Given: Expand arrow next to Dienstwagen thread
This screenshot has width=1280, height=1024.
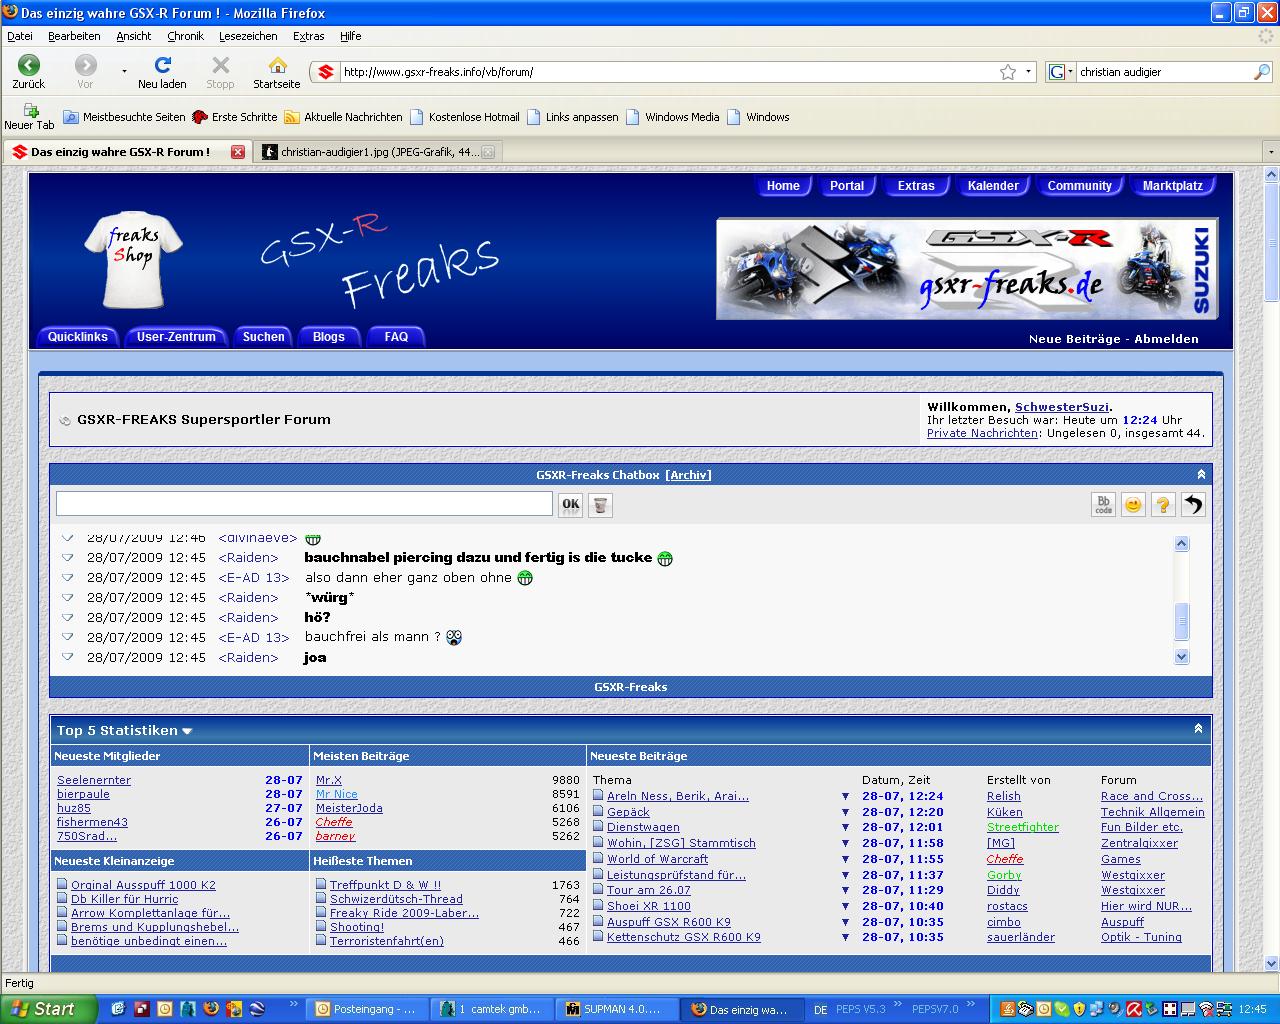Looking at the screenshot, I should (845, 828).
